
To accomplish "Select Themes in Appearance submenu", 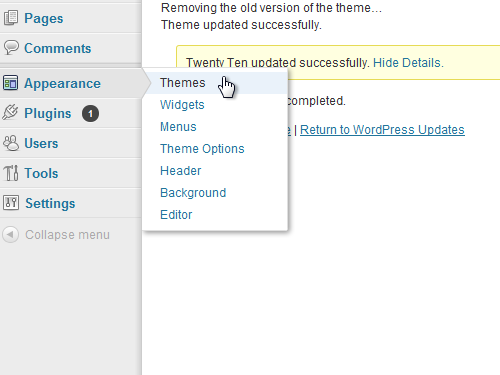I will (x=183, y=83).
